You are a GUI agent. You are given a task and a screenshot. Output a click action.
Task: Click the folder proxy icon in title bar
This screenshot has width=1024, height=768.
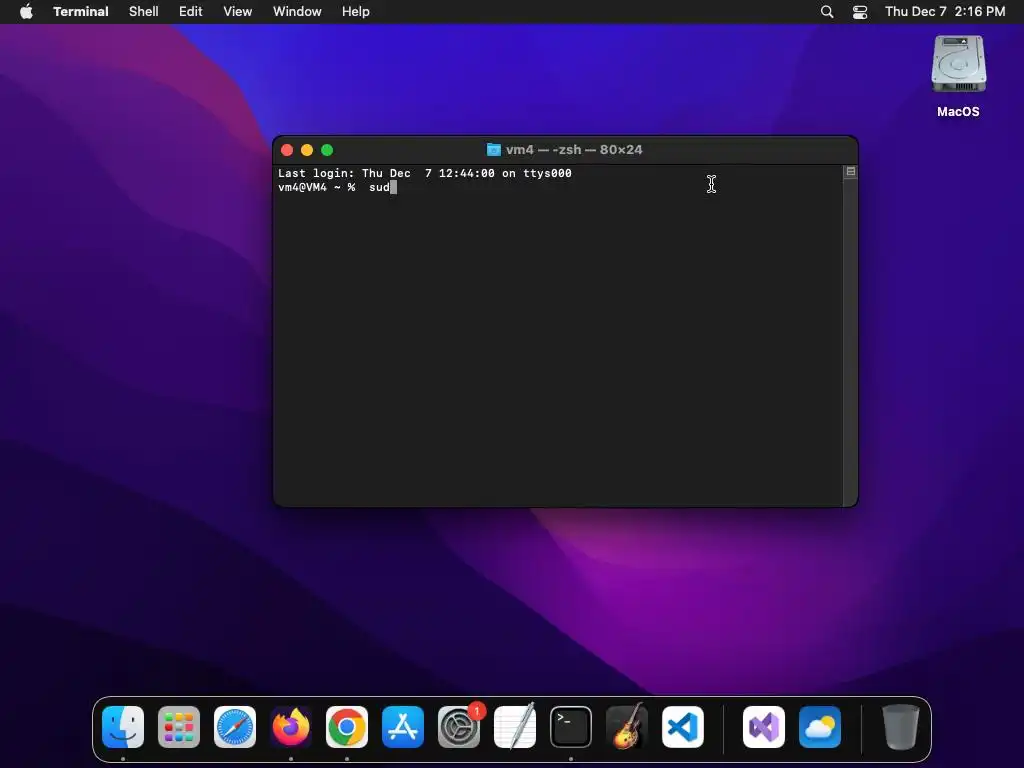pos(494,150)
